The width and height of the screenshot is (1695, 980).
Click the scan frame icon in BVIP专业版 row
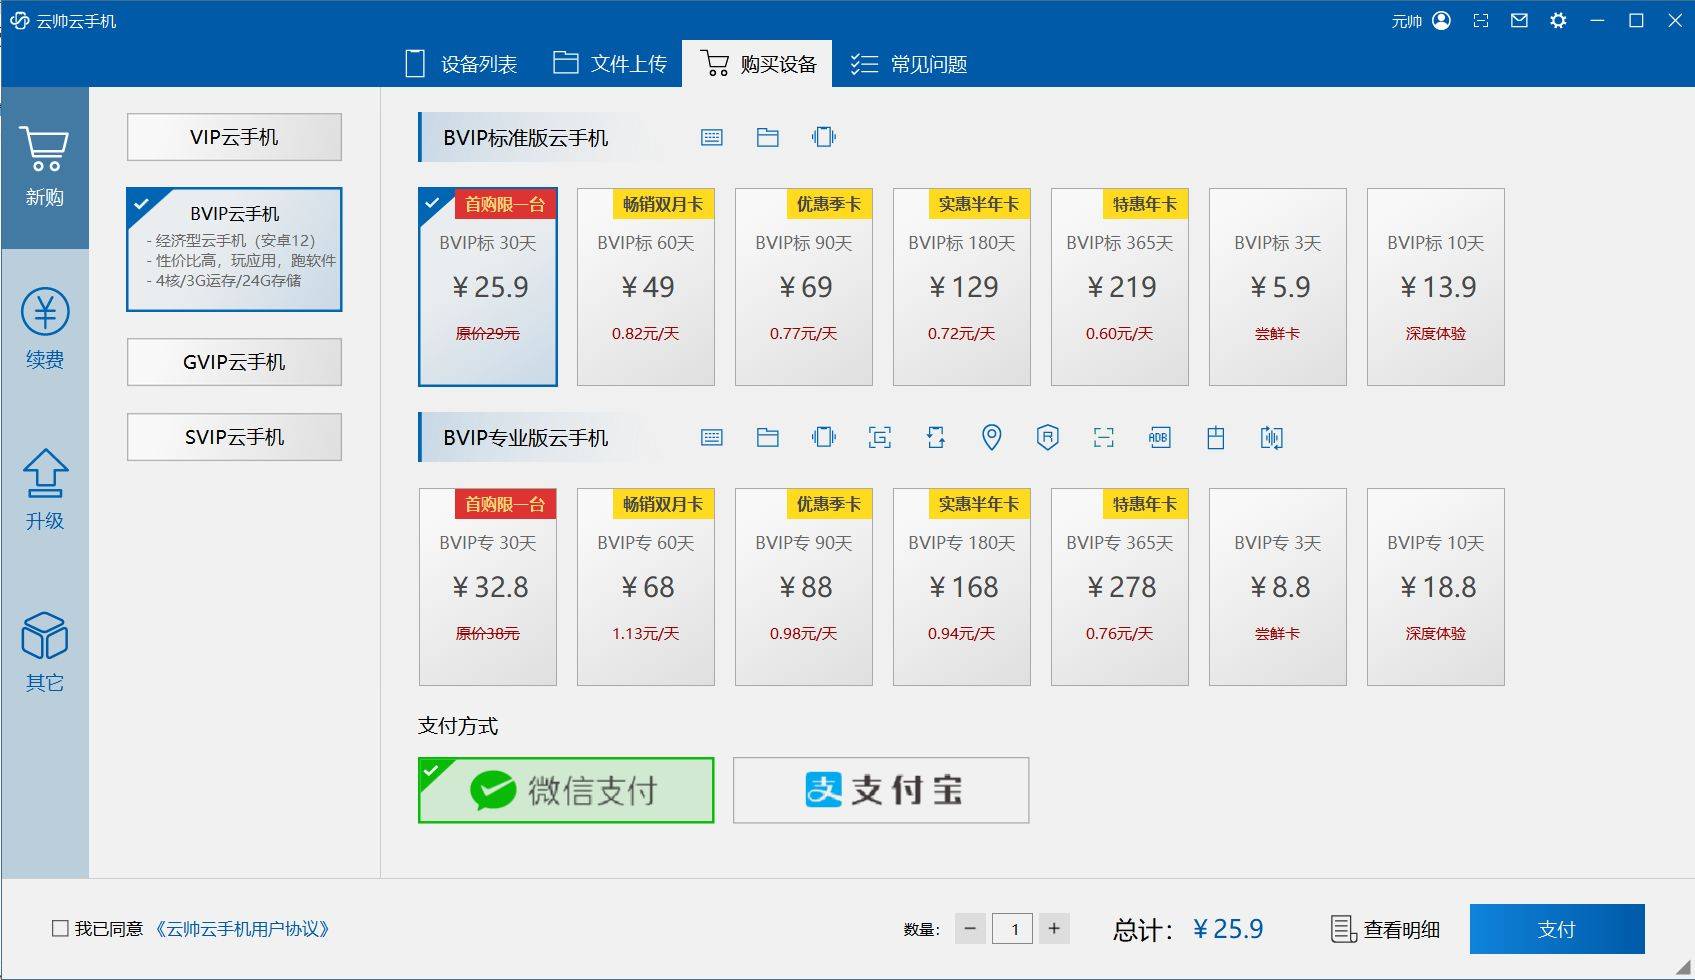(1103, 437)
